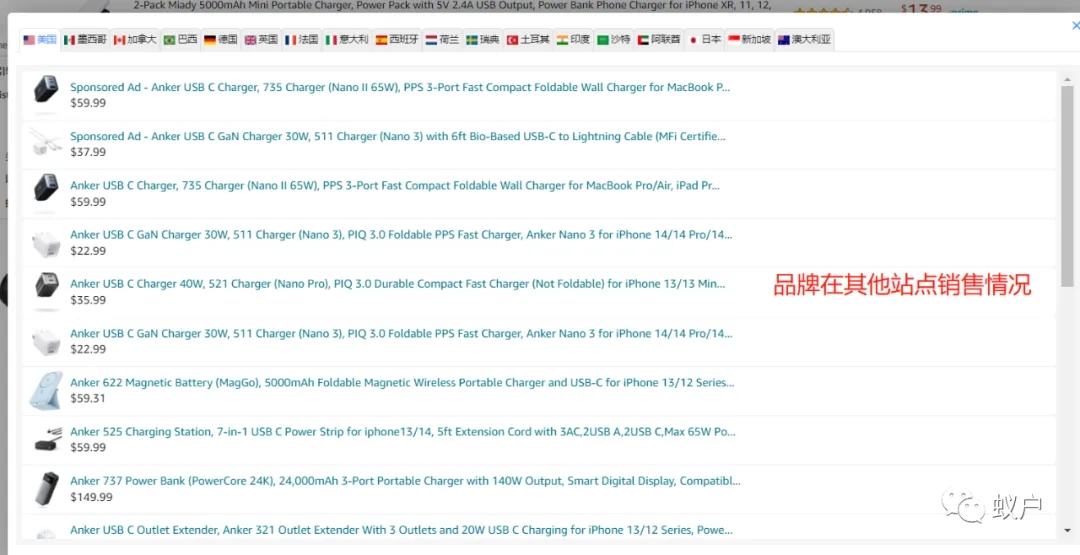The image size is (1080, 555).
Task: Click the $37.99 price text
Action: tap(88, 152)
